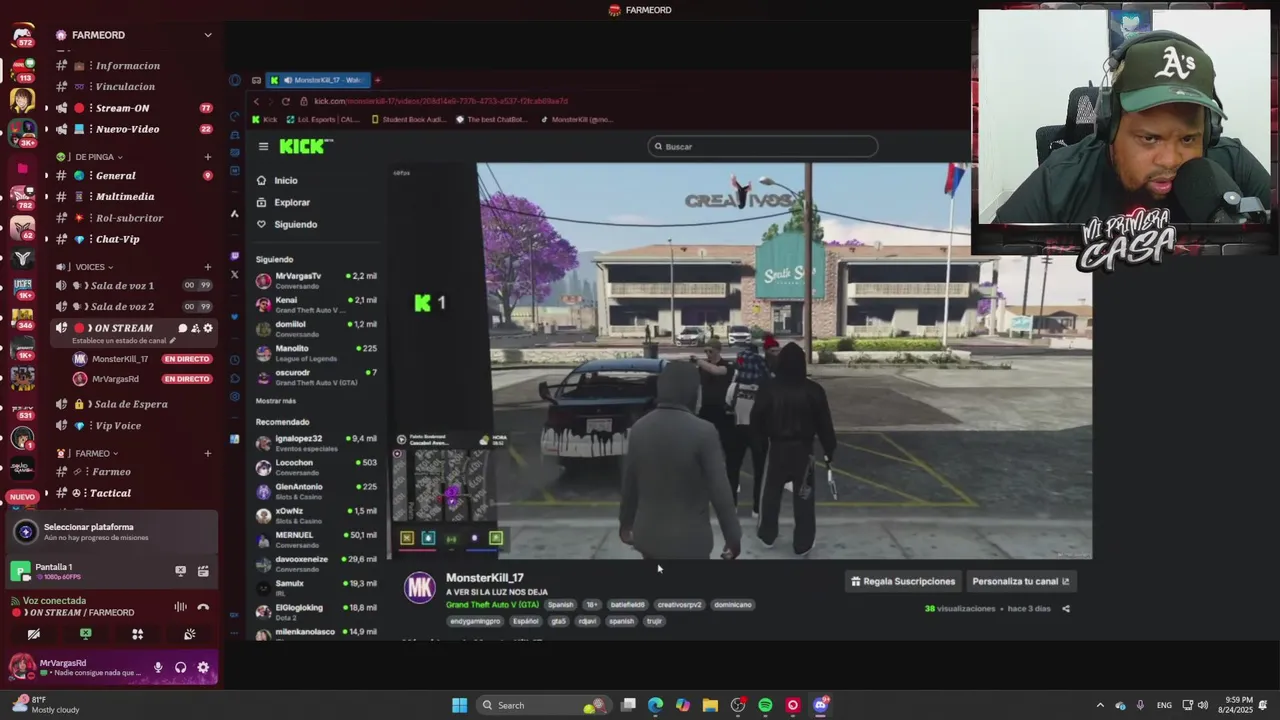The image size is (1280, 720).
Task: Toggle headphone deafen in Discord user panel
Action: [181, 667]
